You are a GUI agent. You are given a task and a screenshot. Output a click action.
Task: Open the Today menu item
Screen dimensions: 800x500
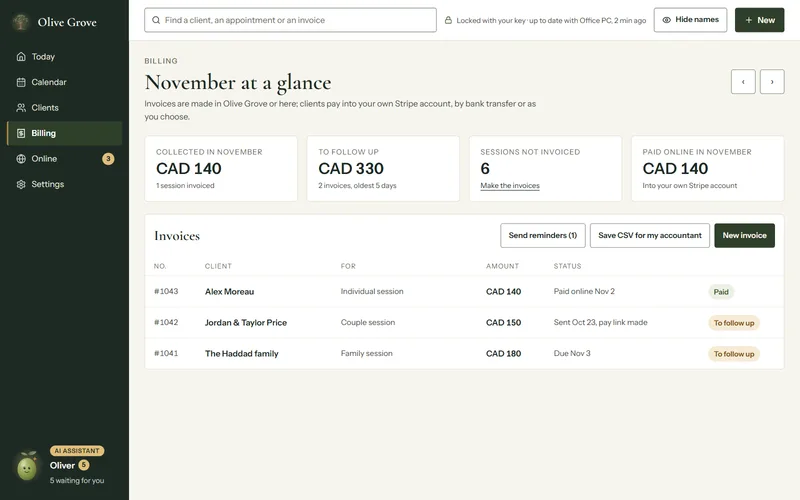[x=64, y=57]
